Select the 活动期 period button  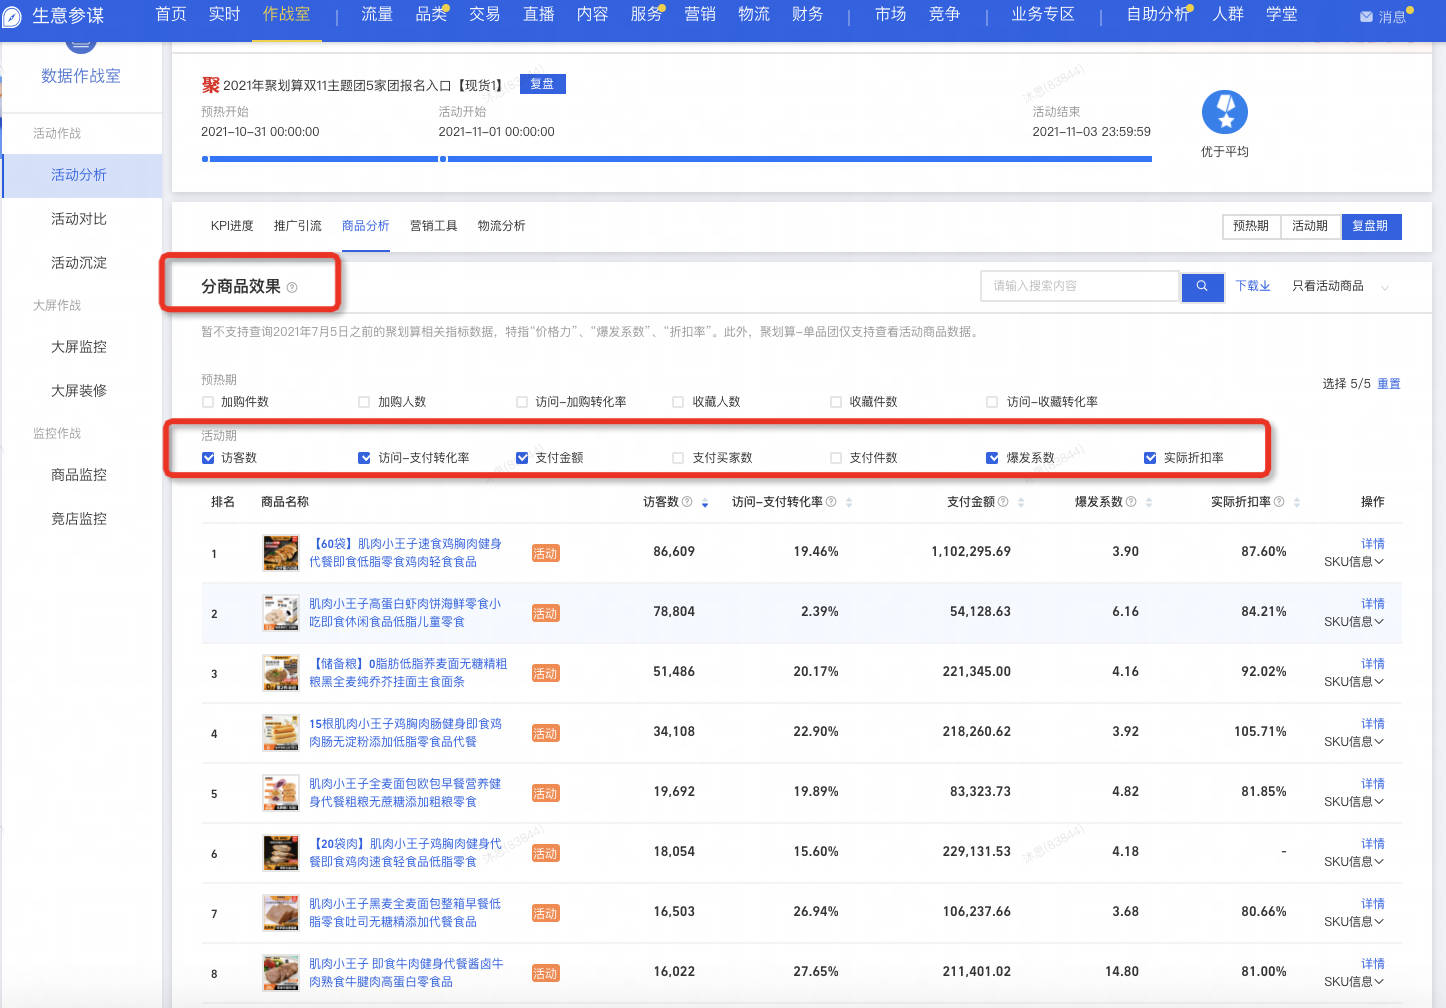1310,227
